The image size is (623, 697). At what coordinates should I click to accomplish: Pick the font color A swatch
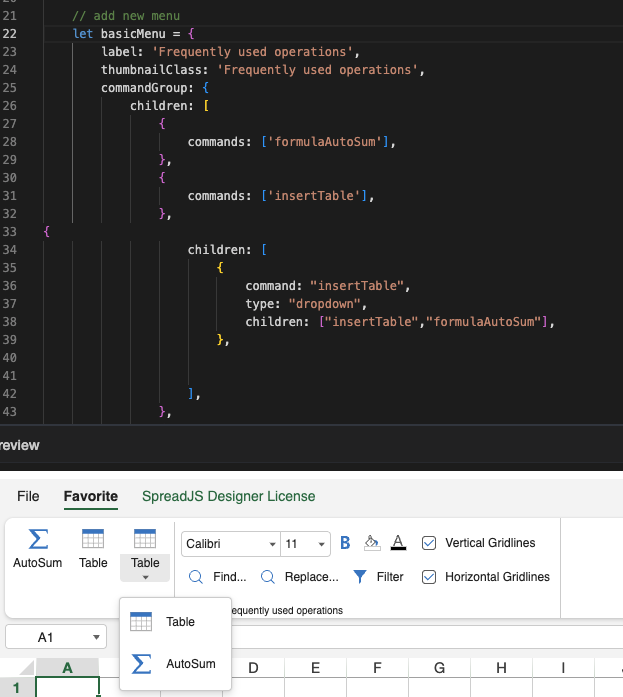[x=398, y=543]
